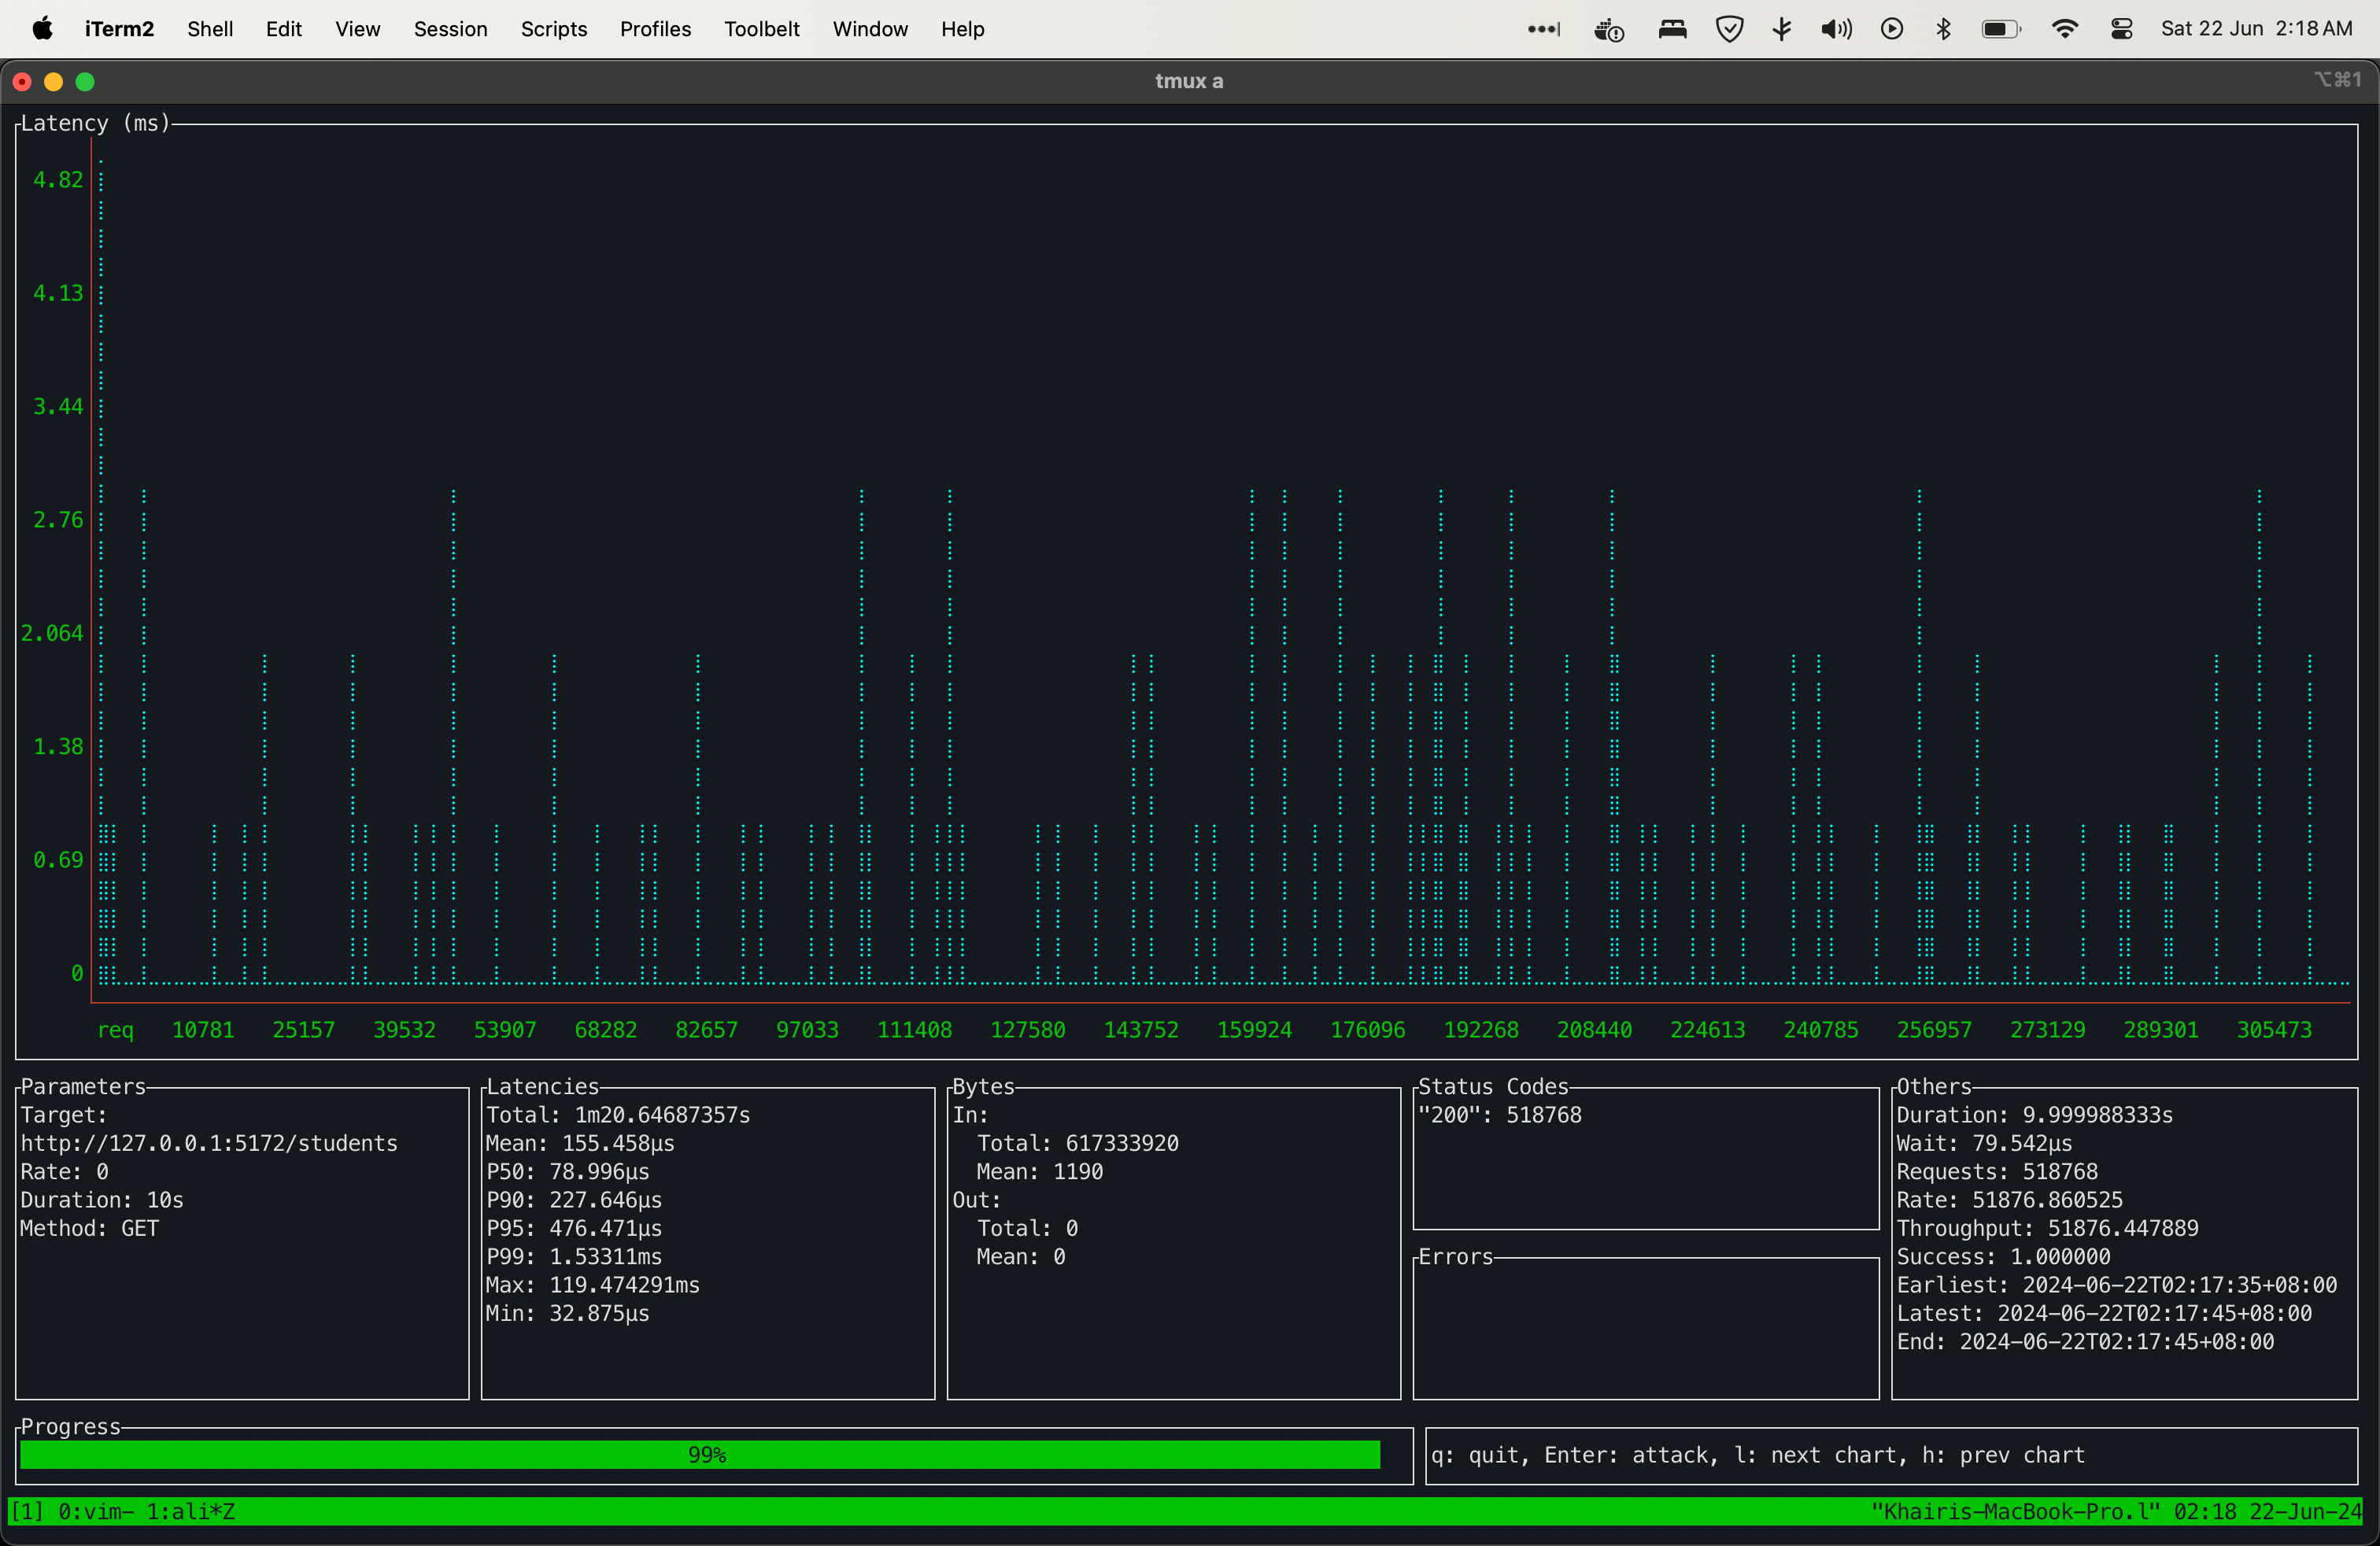Open the Session menu
Viewport: 2380px width, 1546px height.
click(x=450, y=29)
